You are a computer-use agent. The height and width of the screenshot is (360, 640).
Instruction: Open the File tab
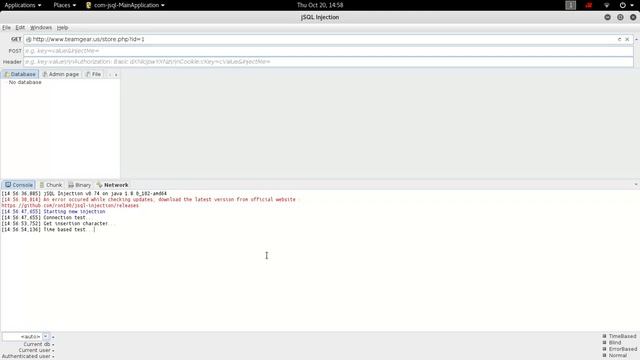point(93,74)
